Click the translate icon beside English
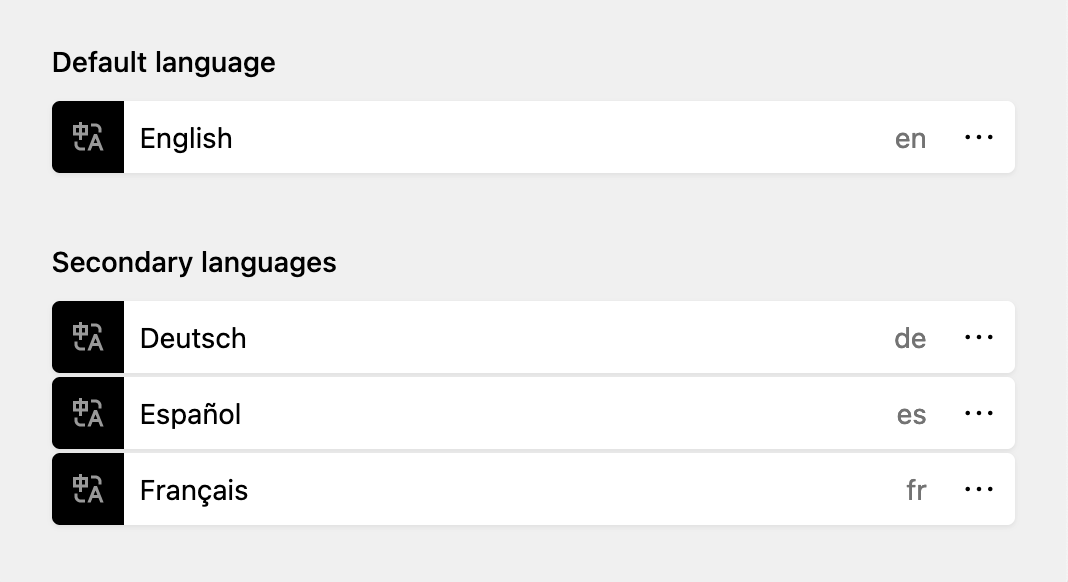The height and width of the screenshot is (582, 1068). 88,137
